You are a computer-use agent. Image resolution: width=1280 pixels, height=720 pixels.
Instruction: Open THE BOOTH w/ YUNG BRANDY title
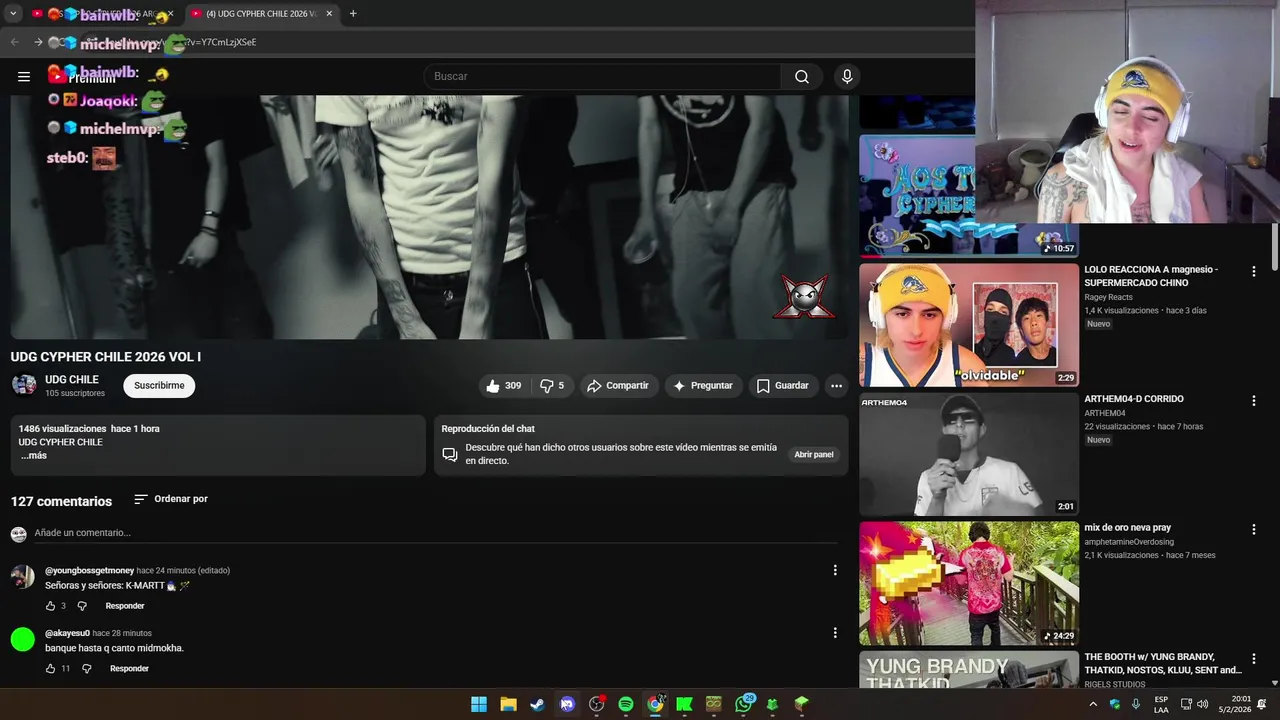pyautogui.click(x=1163, y=663)
